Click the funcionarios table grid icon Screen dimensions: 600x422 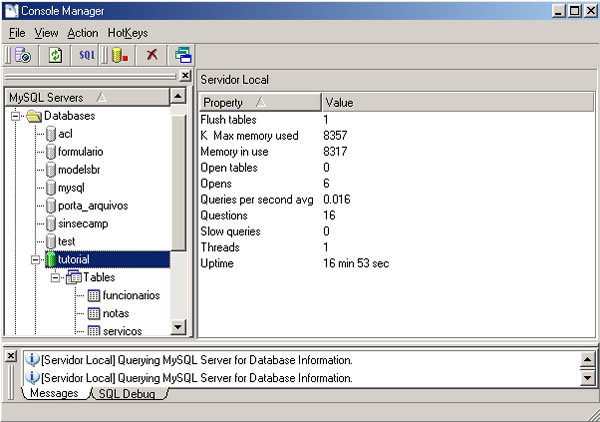point(94,295)
